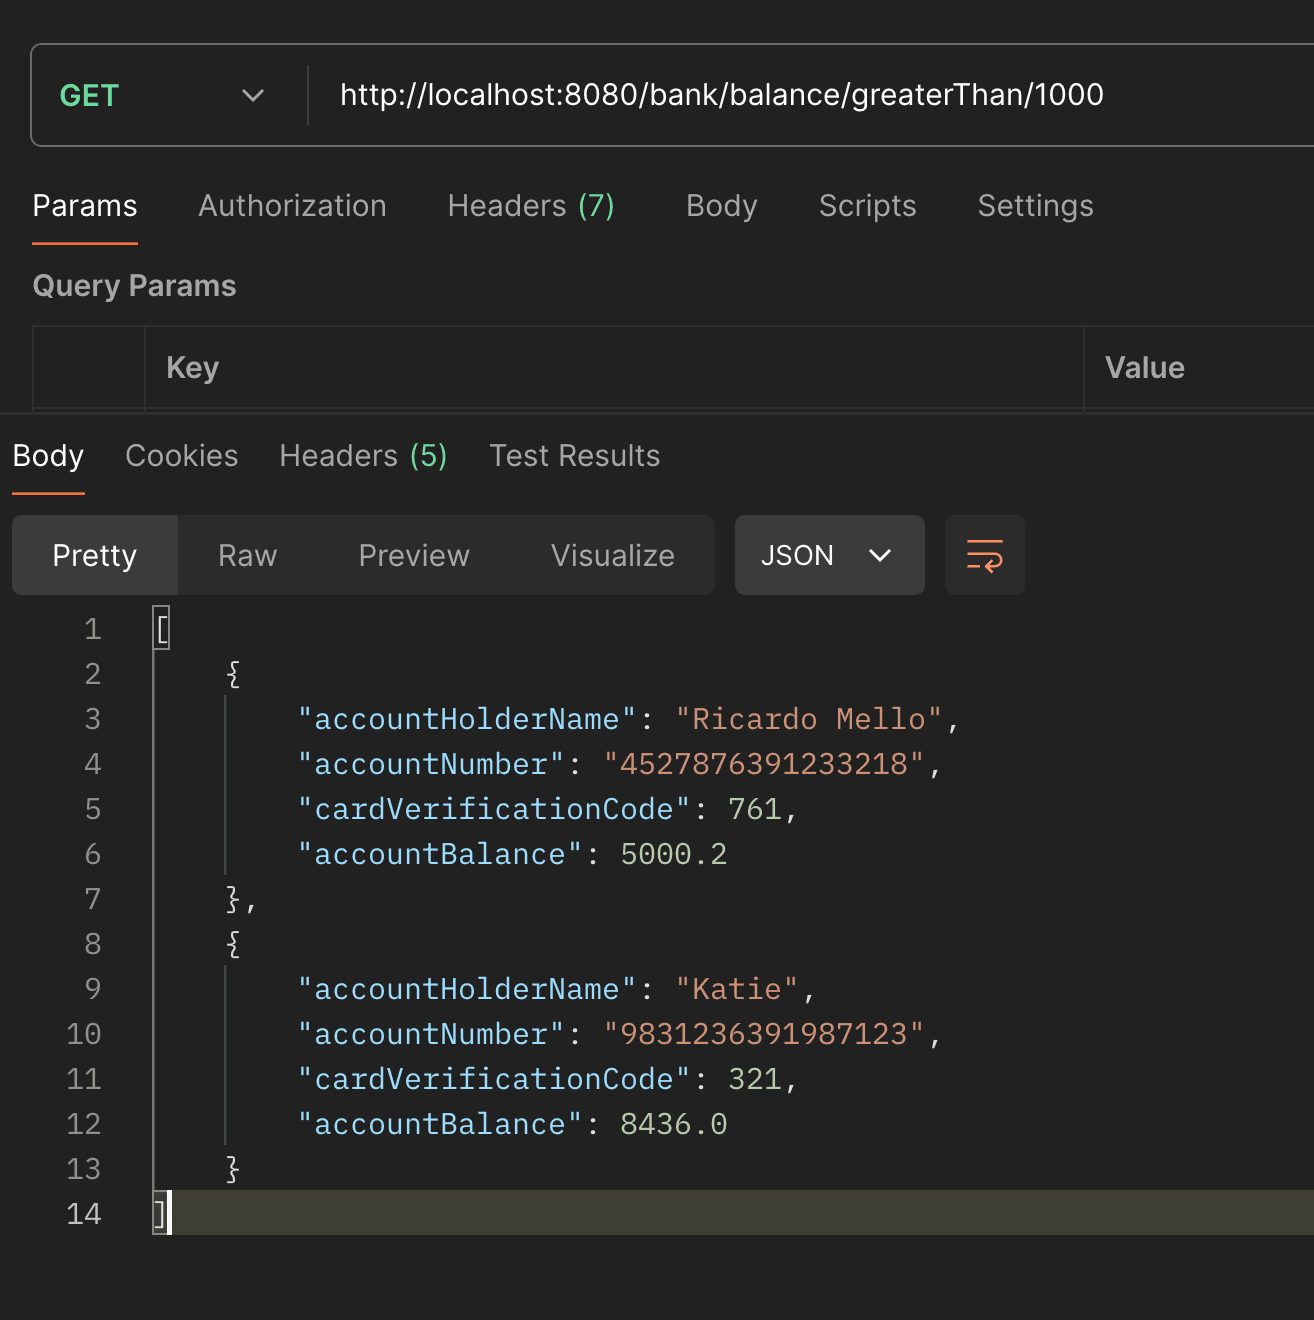
Task: Select the Params tab
Action: tap(85, 206)
